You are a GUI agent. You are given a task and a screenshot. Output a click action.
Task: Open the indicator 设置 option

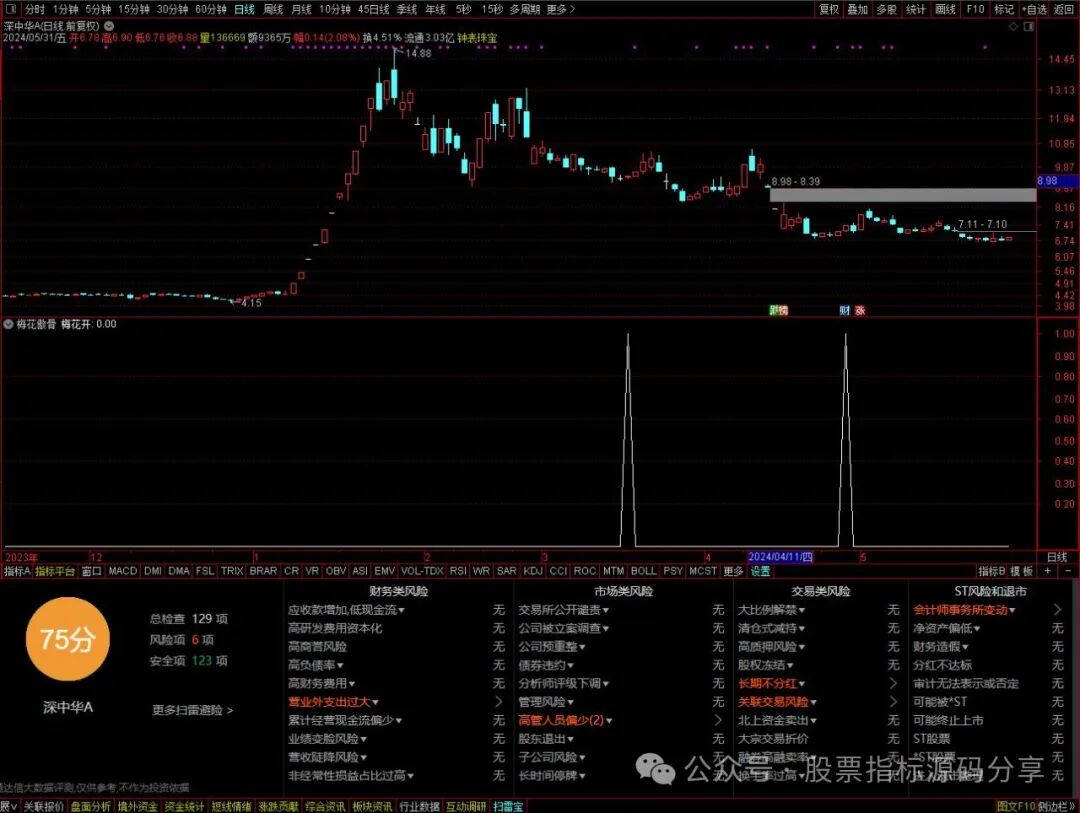(x=760, y=570)
